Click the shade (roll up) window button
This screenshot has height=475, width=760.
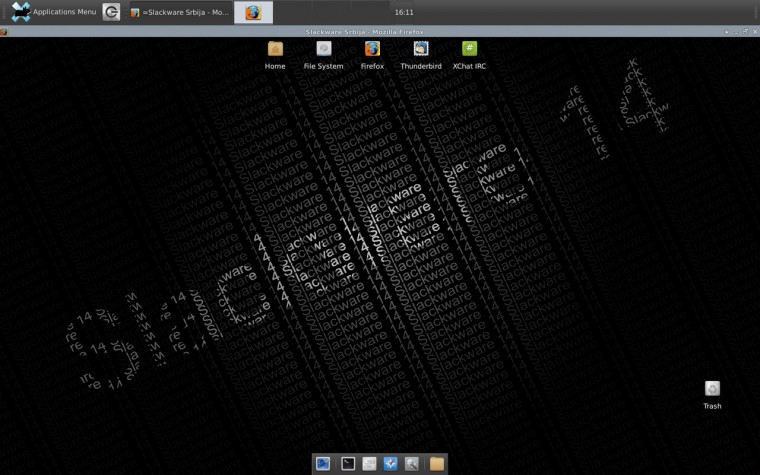[727, 32]
